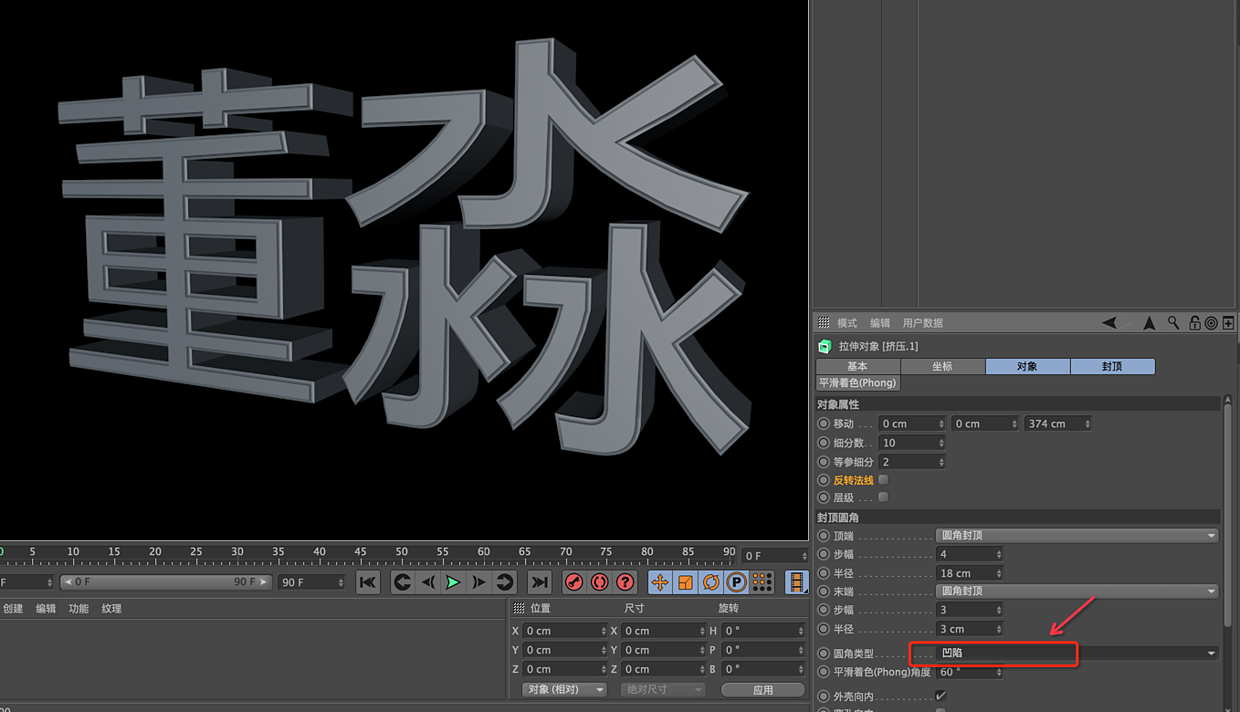Screen dimensions: 1240x712
Task: Click animation circle beside 末端
Action: pos(824,591)
